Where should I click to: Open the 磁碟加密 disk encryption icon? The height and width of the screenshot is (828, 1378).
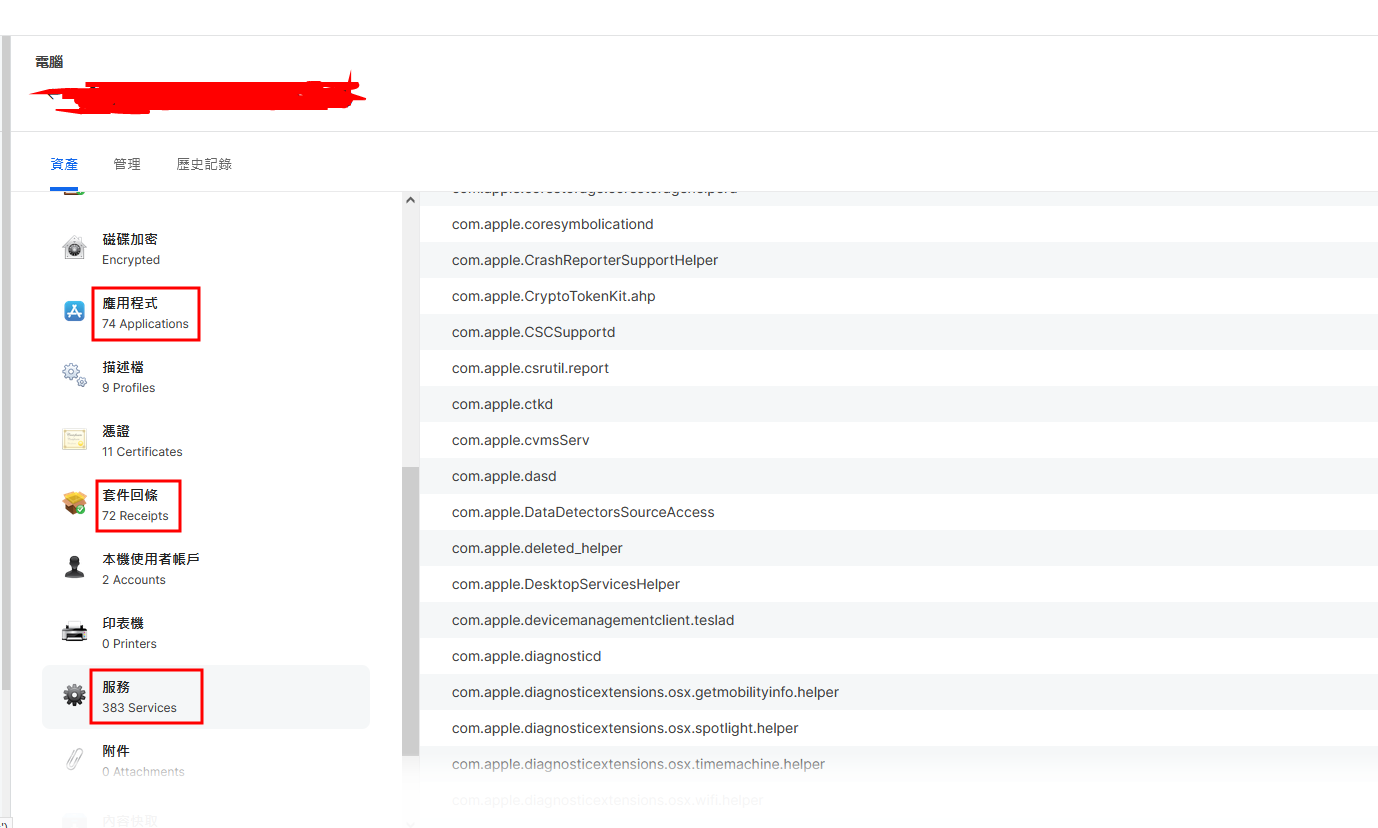point(74,248)
